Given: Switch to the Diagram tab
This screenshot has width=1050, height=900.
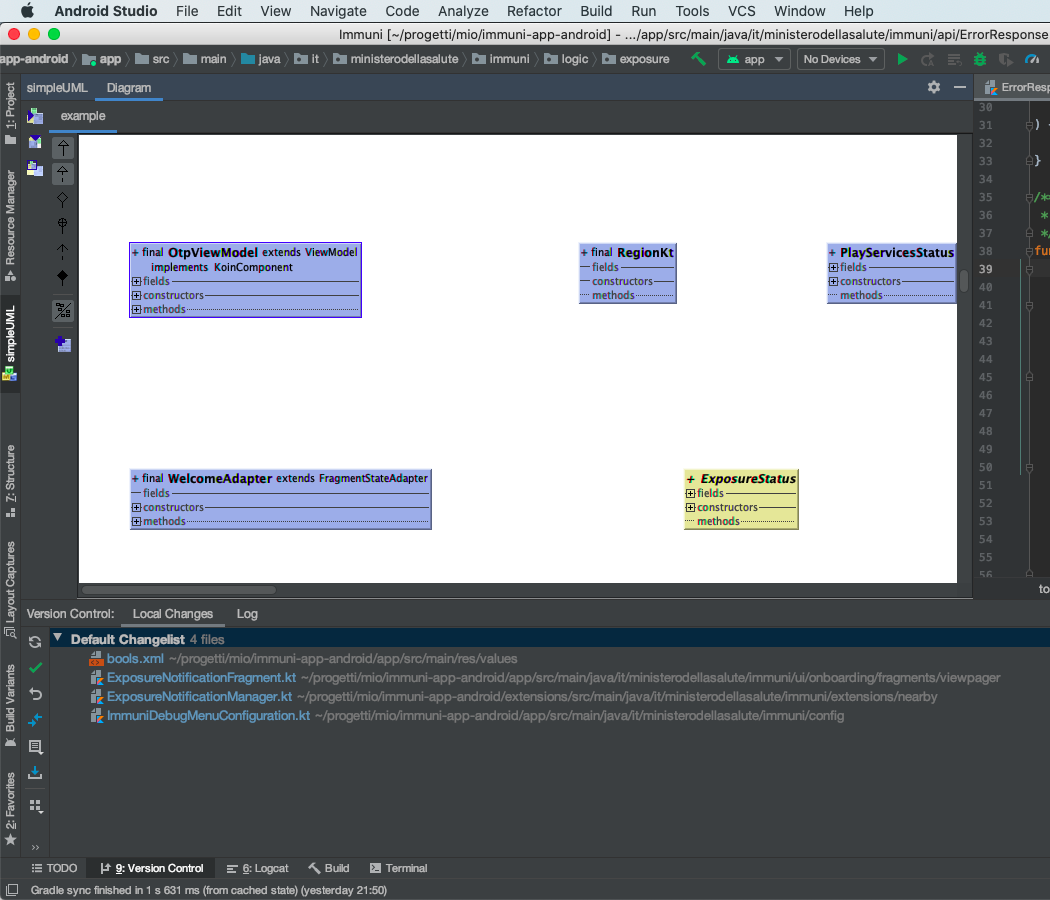Looking at the screenshot, I should (x=129, y=88).
